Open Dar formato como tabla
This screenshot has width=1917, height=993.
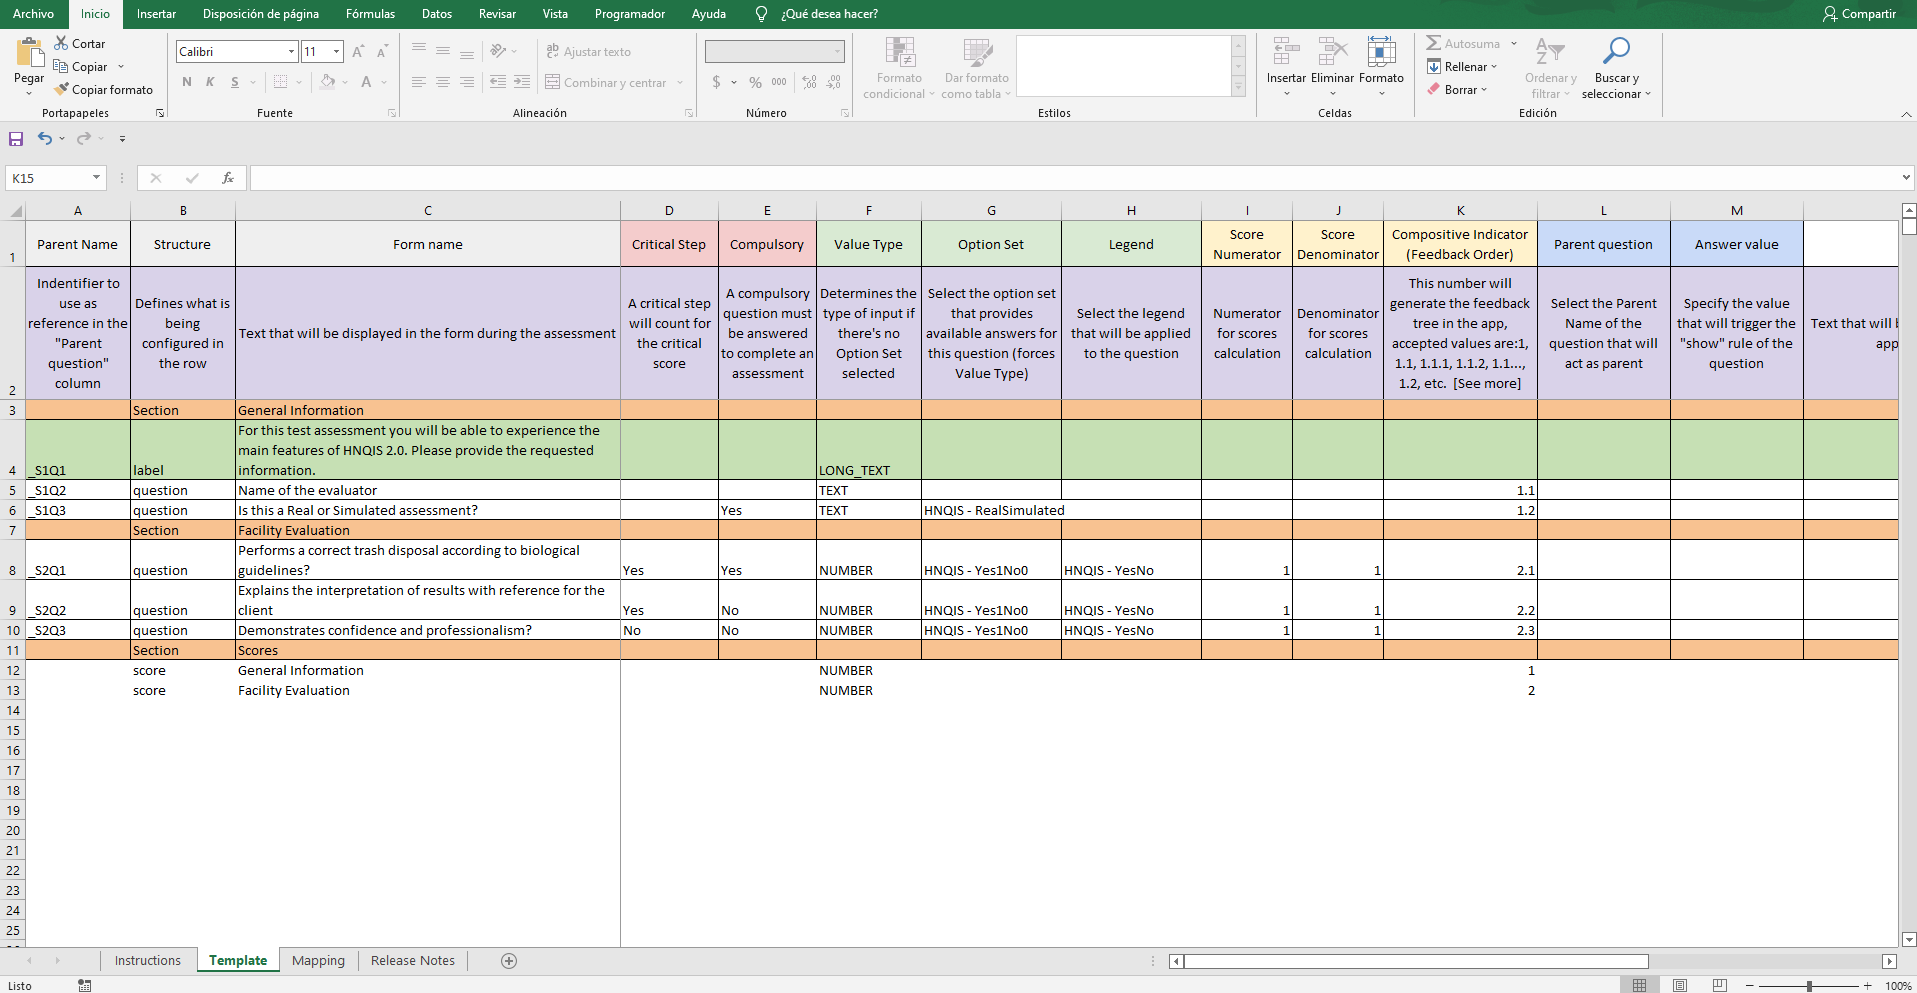pos(977,68)
